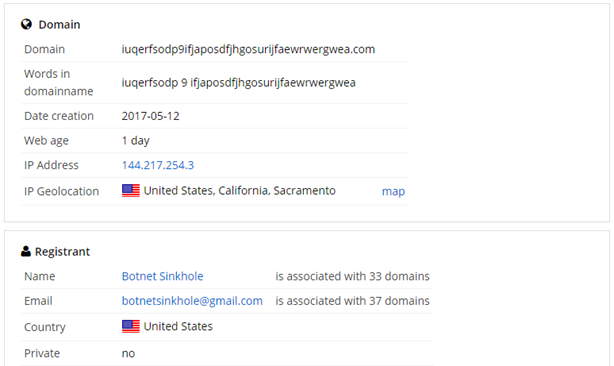This screenshot has height=366, width=614.
Task: Click the Registrant section heading
Action: (62, 252)
